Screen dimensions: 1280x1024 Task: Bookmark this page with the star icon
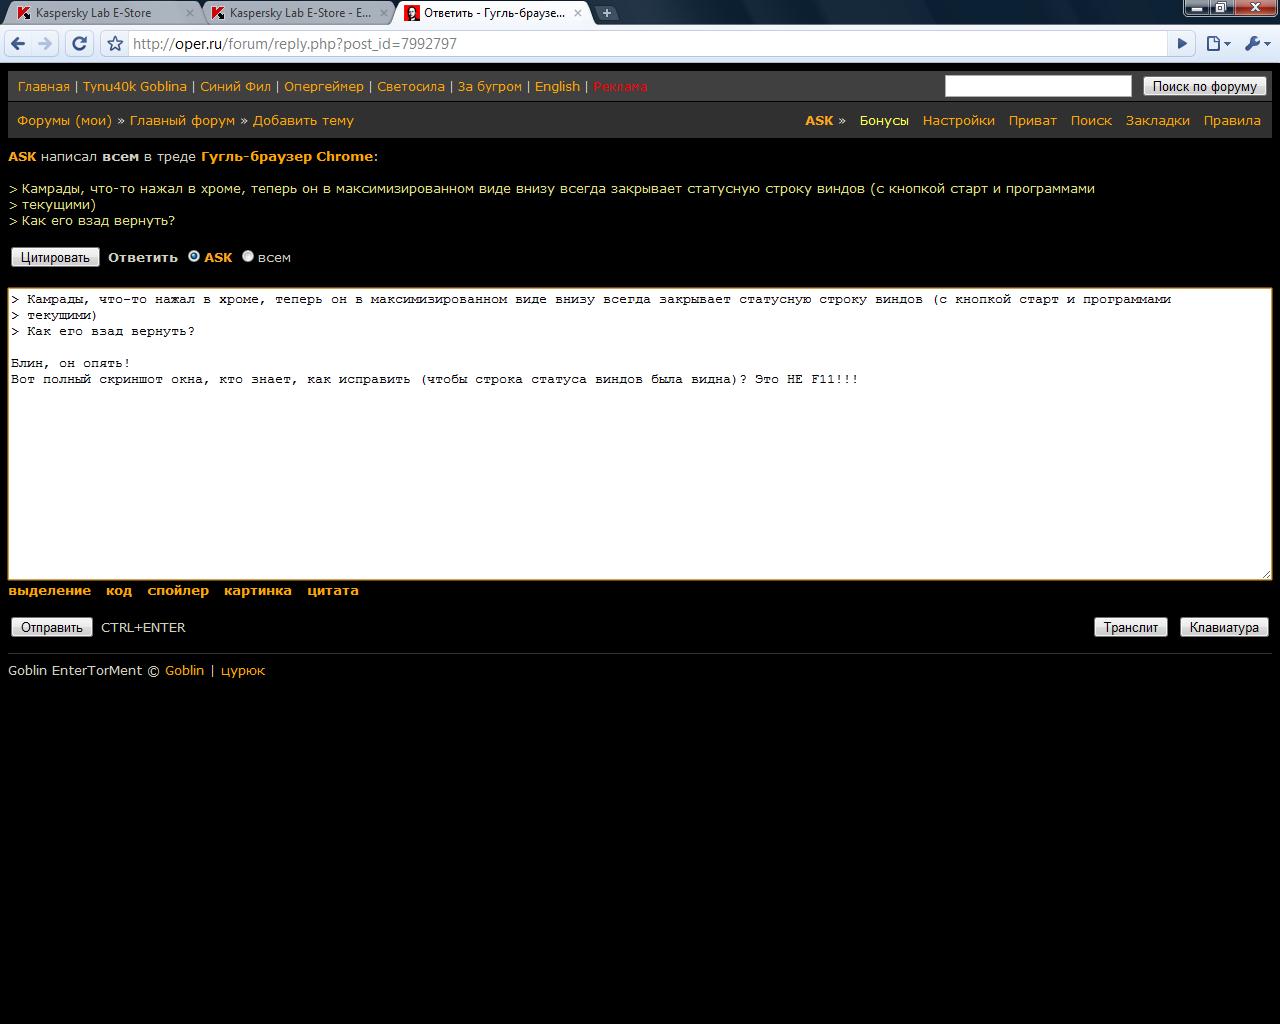coord(115,44)
